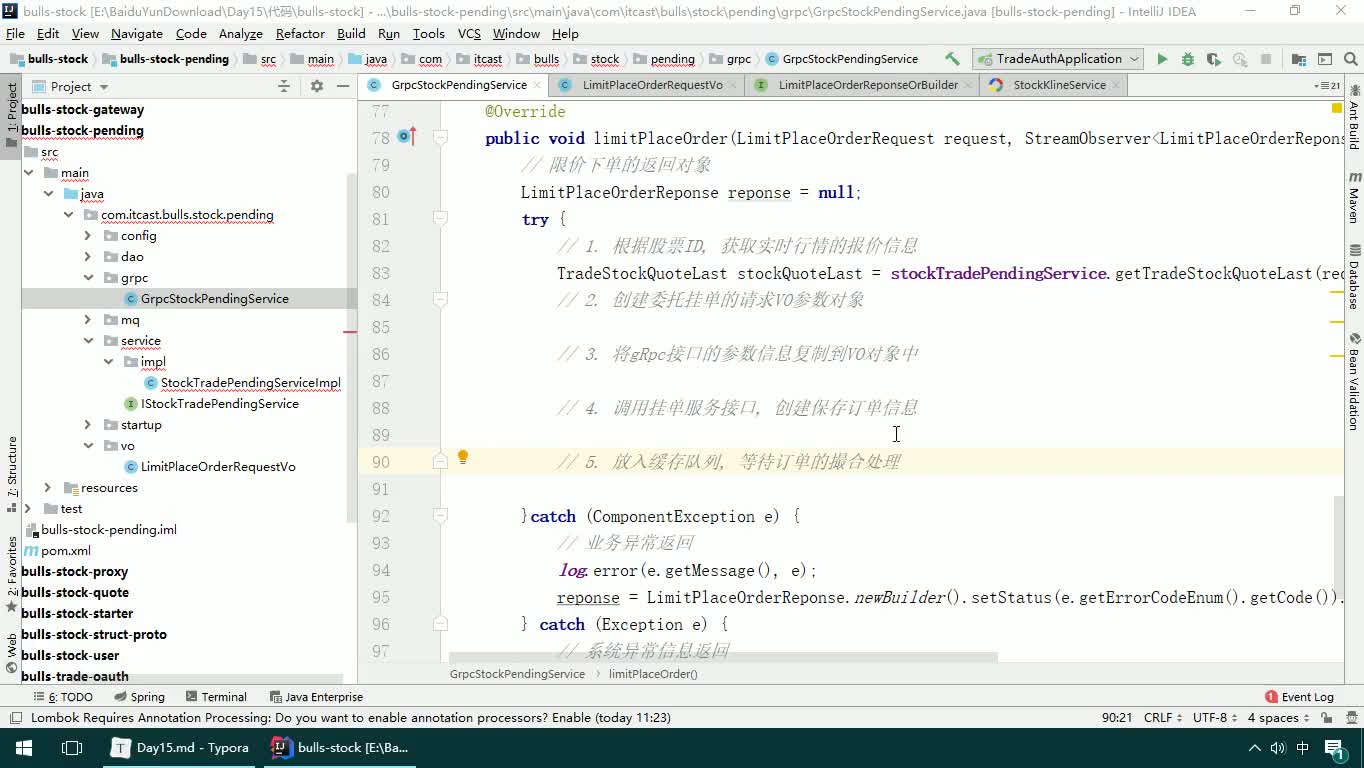This screenshot has height=768, width=1364.
Task: Click the override gutter icon on line 78
Action: click(x=406, y=136)
